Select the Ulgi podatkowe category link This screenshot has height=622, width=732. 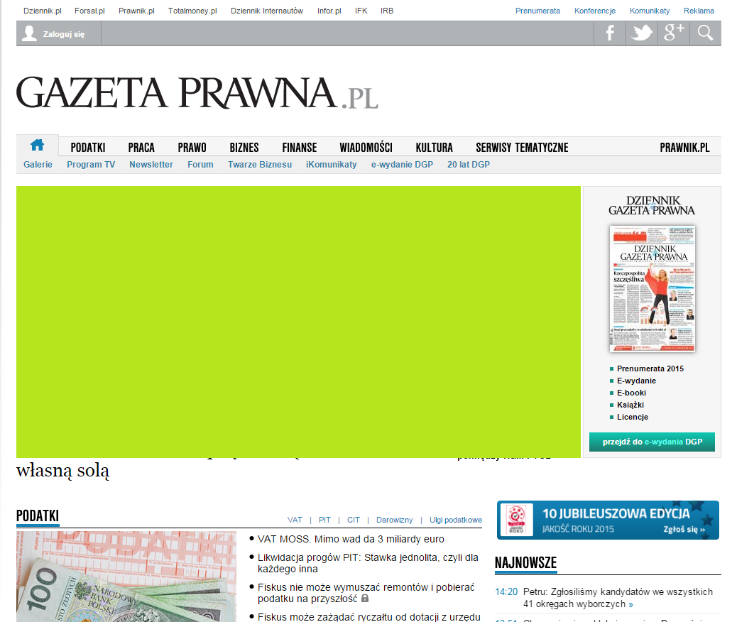point(456,520)
